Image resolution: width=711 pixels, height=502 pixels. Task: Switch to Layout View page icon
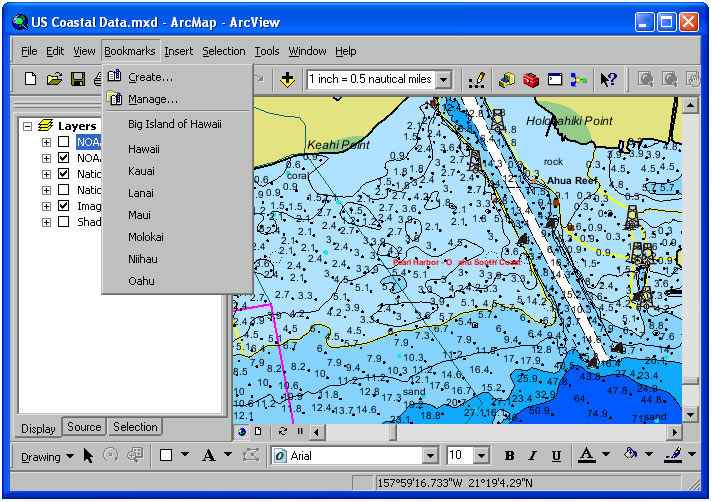click(258, 431)
